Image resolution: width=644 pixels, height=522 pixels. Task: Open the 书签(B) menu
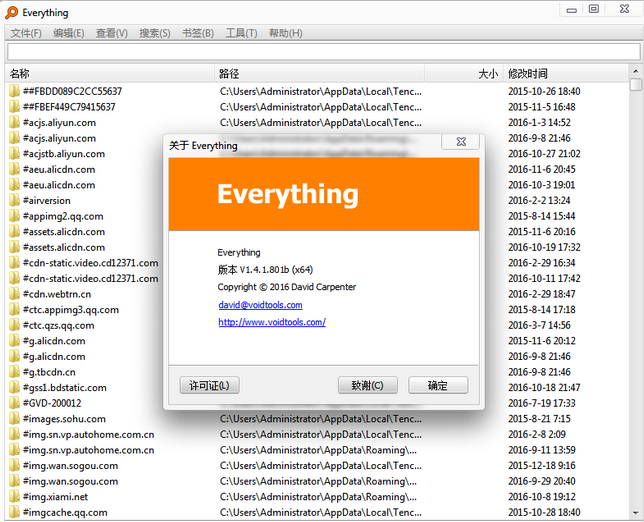[x=197, y=33]
